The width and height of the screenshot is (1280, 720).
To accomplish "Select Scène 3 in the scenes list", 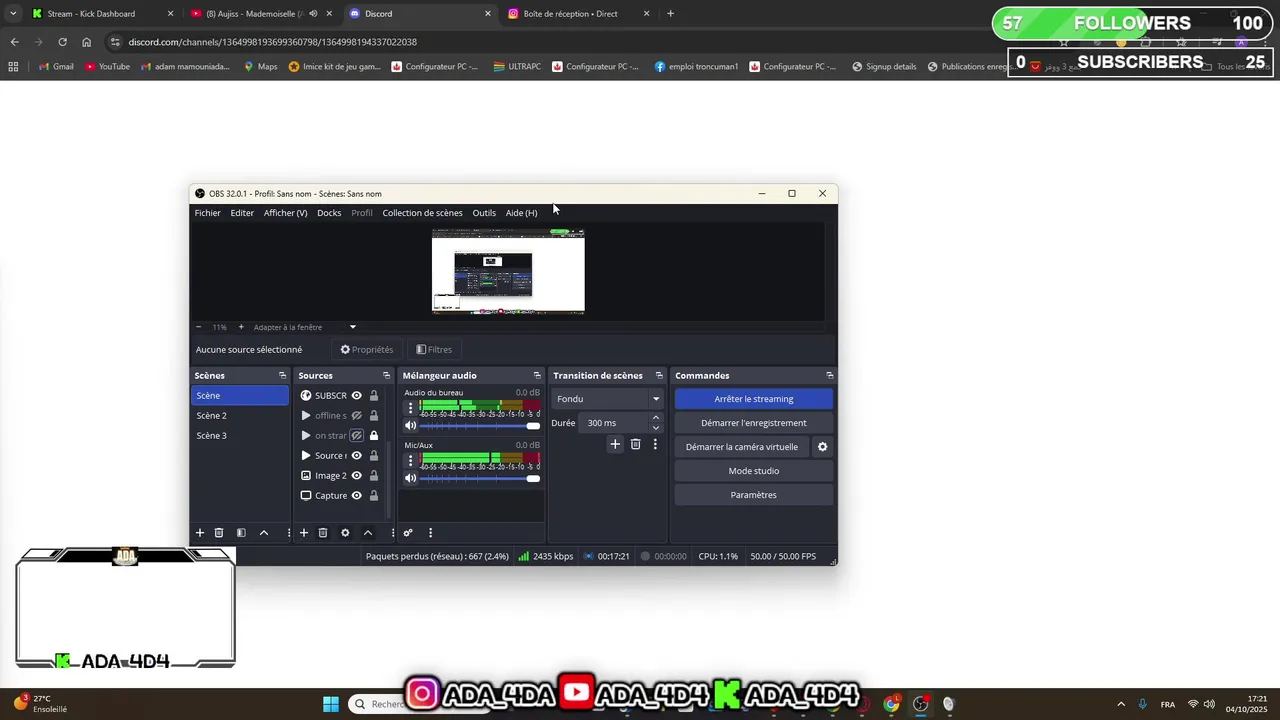I will [240, 436].
